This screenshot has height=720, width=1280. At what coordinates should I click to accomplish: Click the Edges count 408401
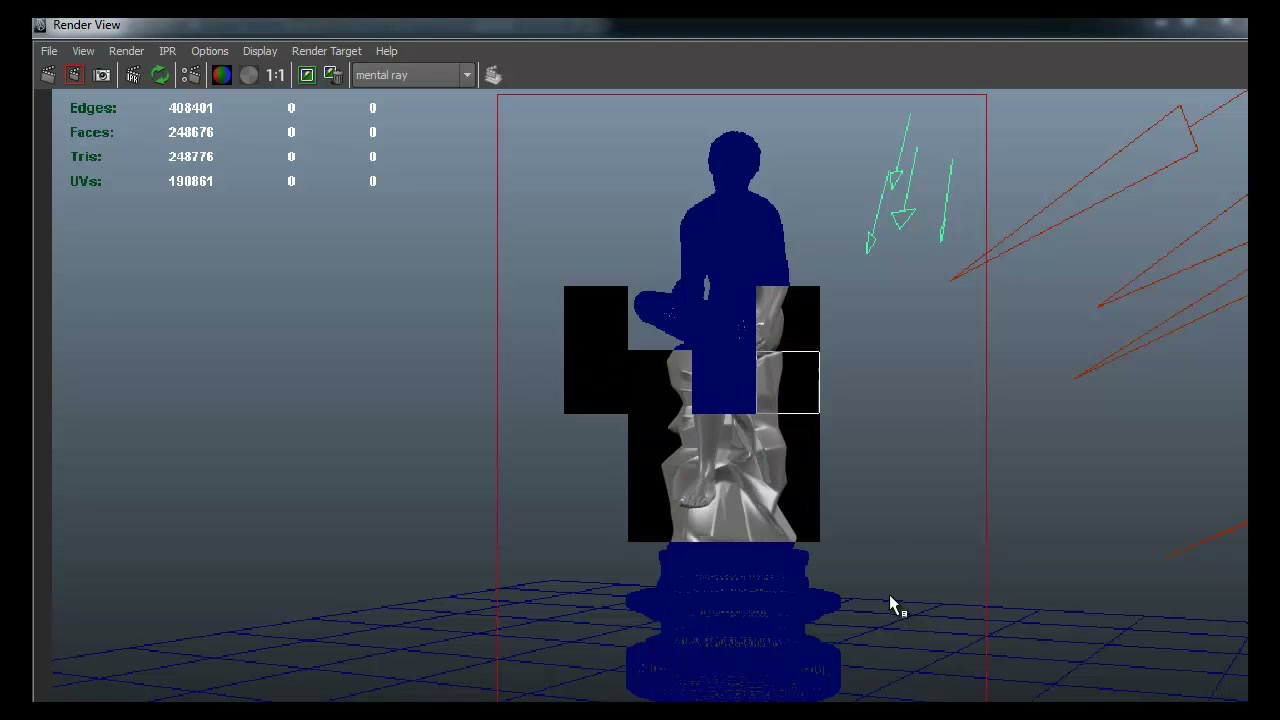click(x=191, y=108)
